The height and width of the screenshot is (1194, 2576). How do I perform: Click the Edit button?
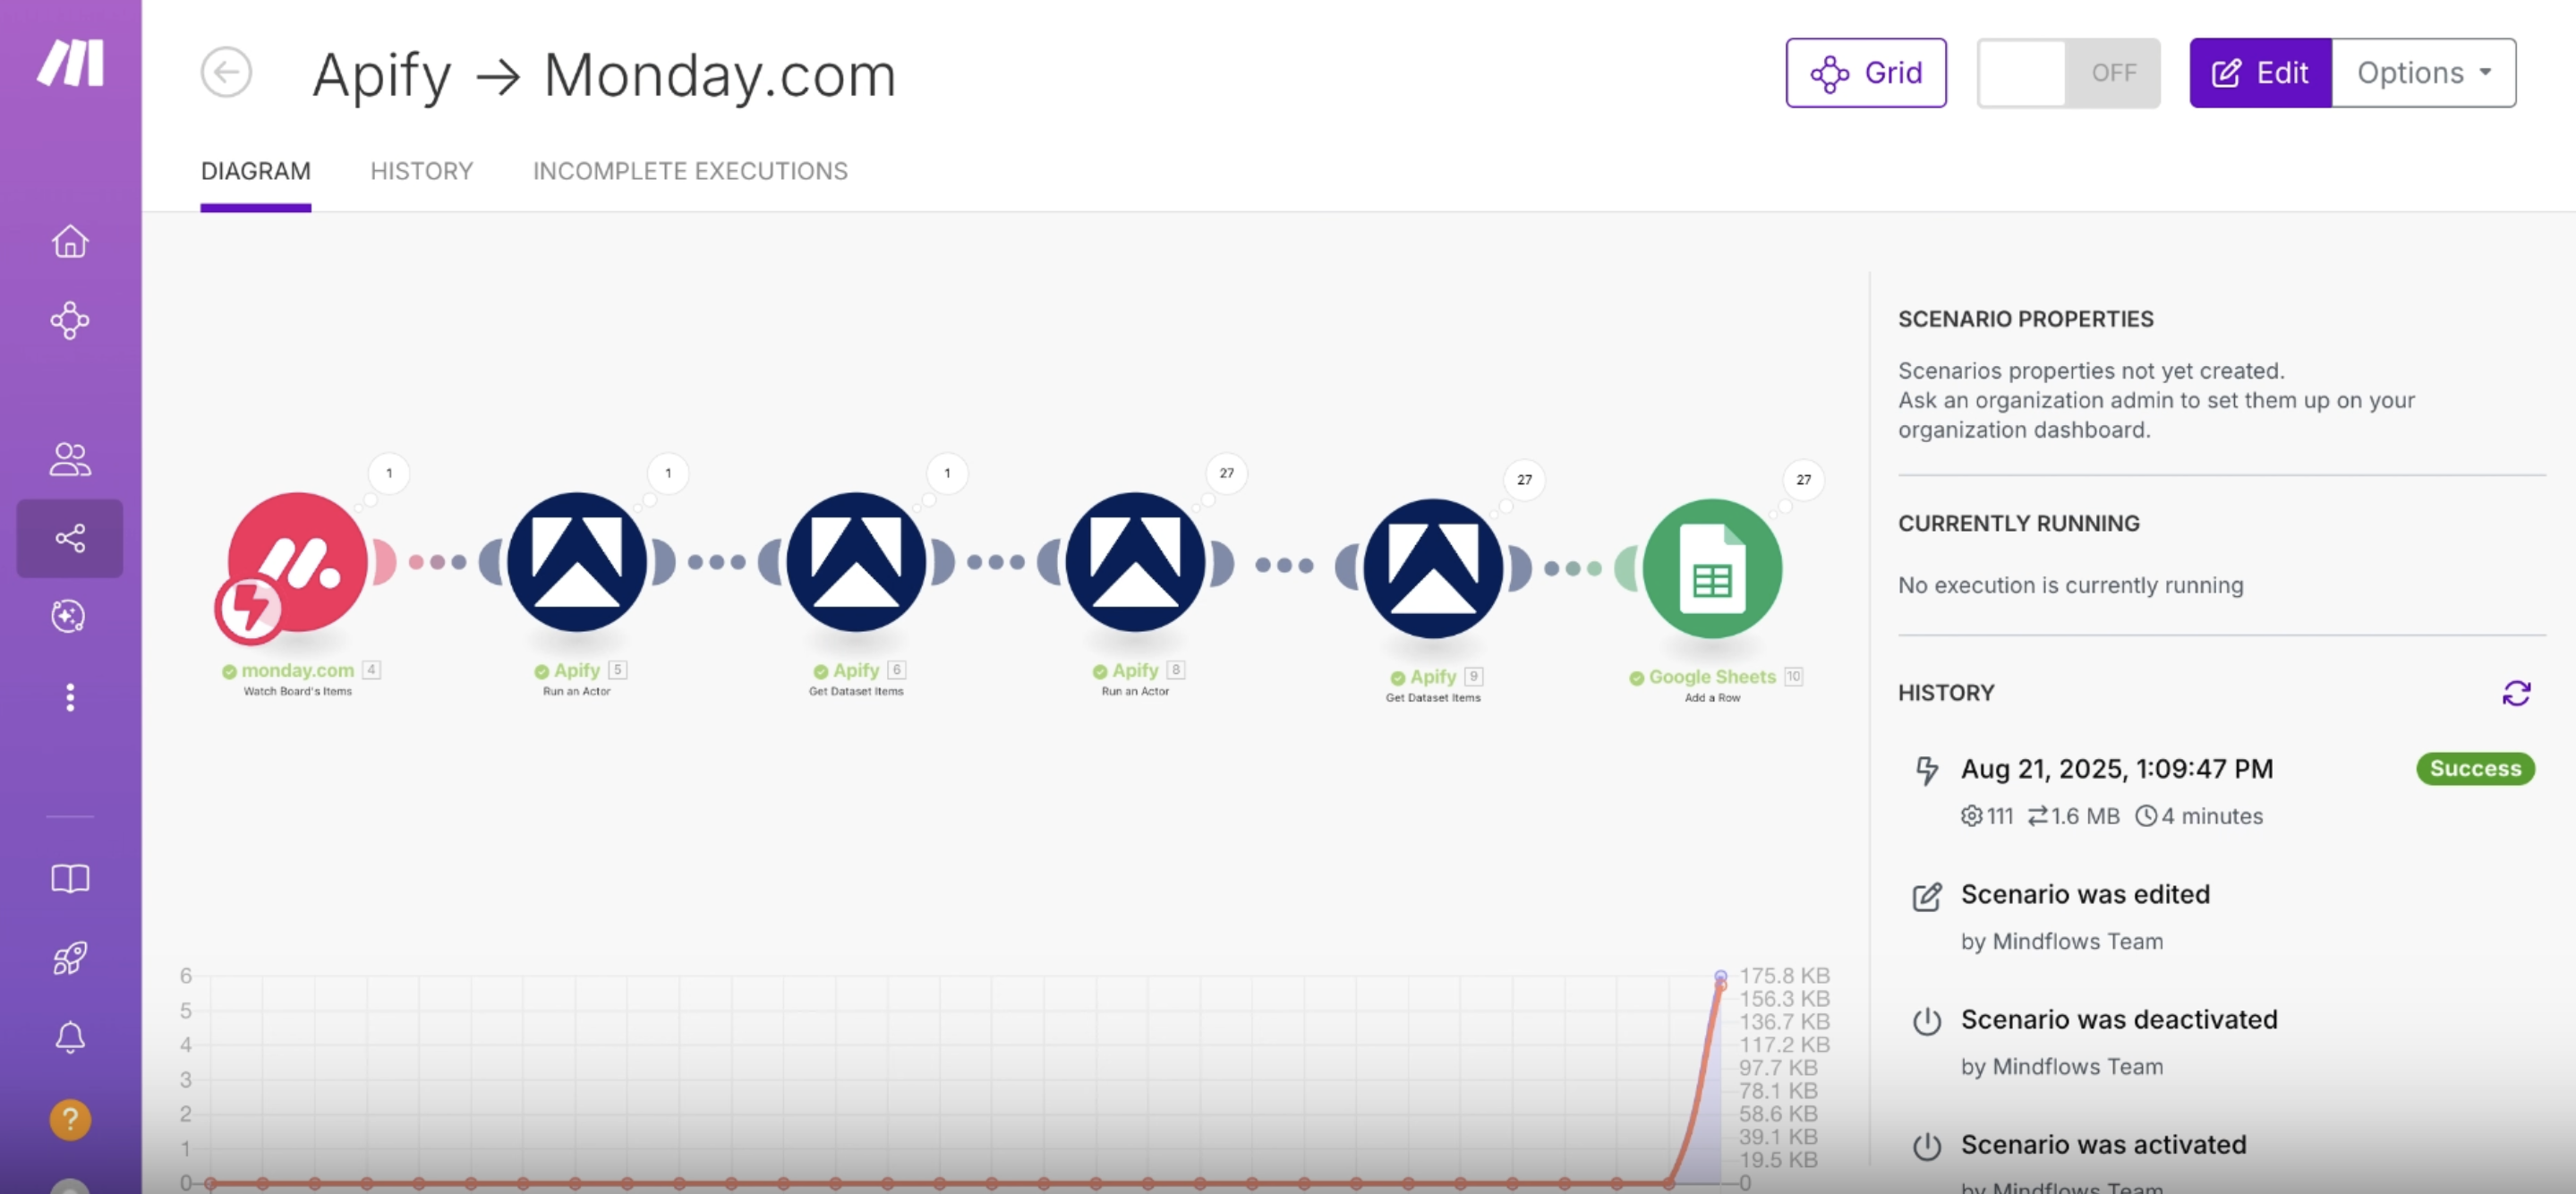2259,73
